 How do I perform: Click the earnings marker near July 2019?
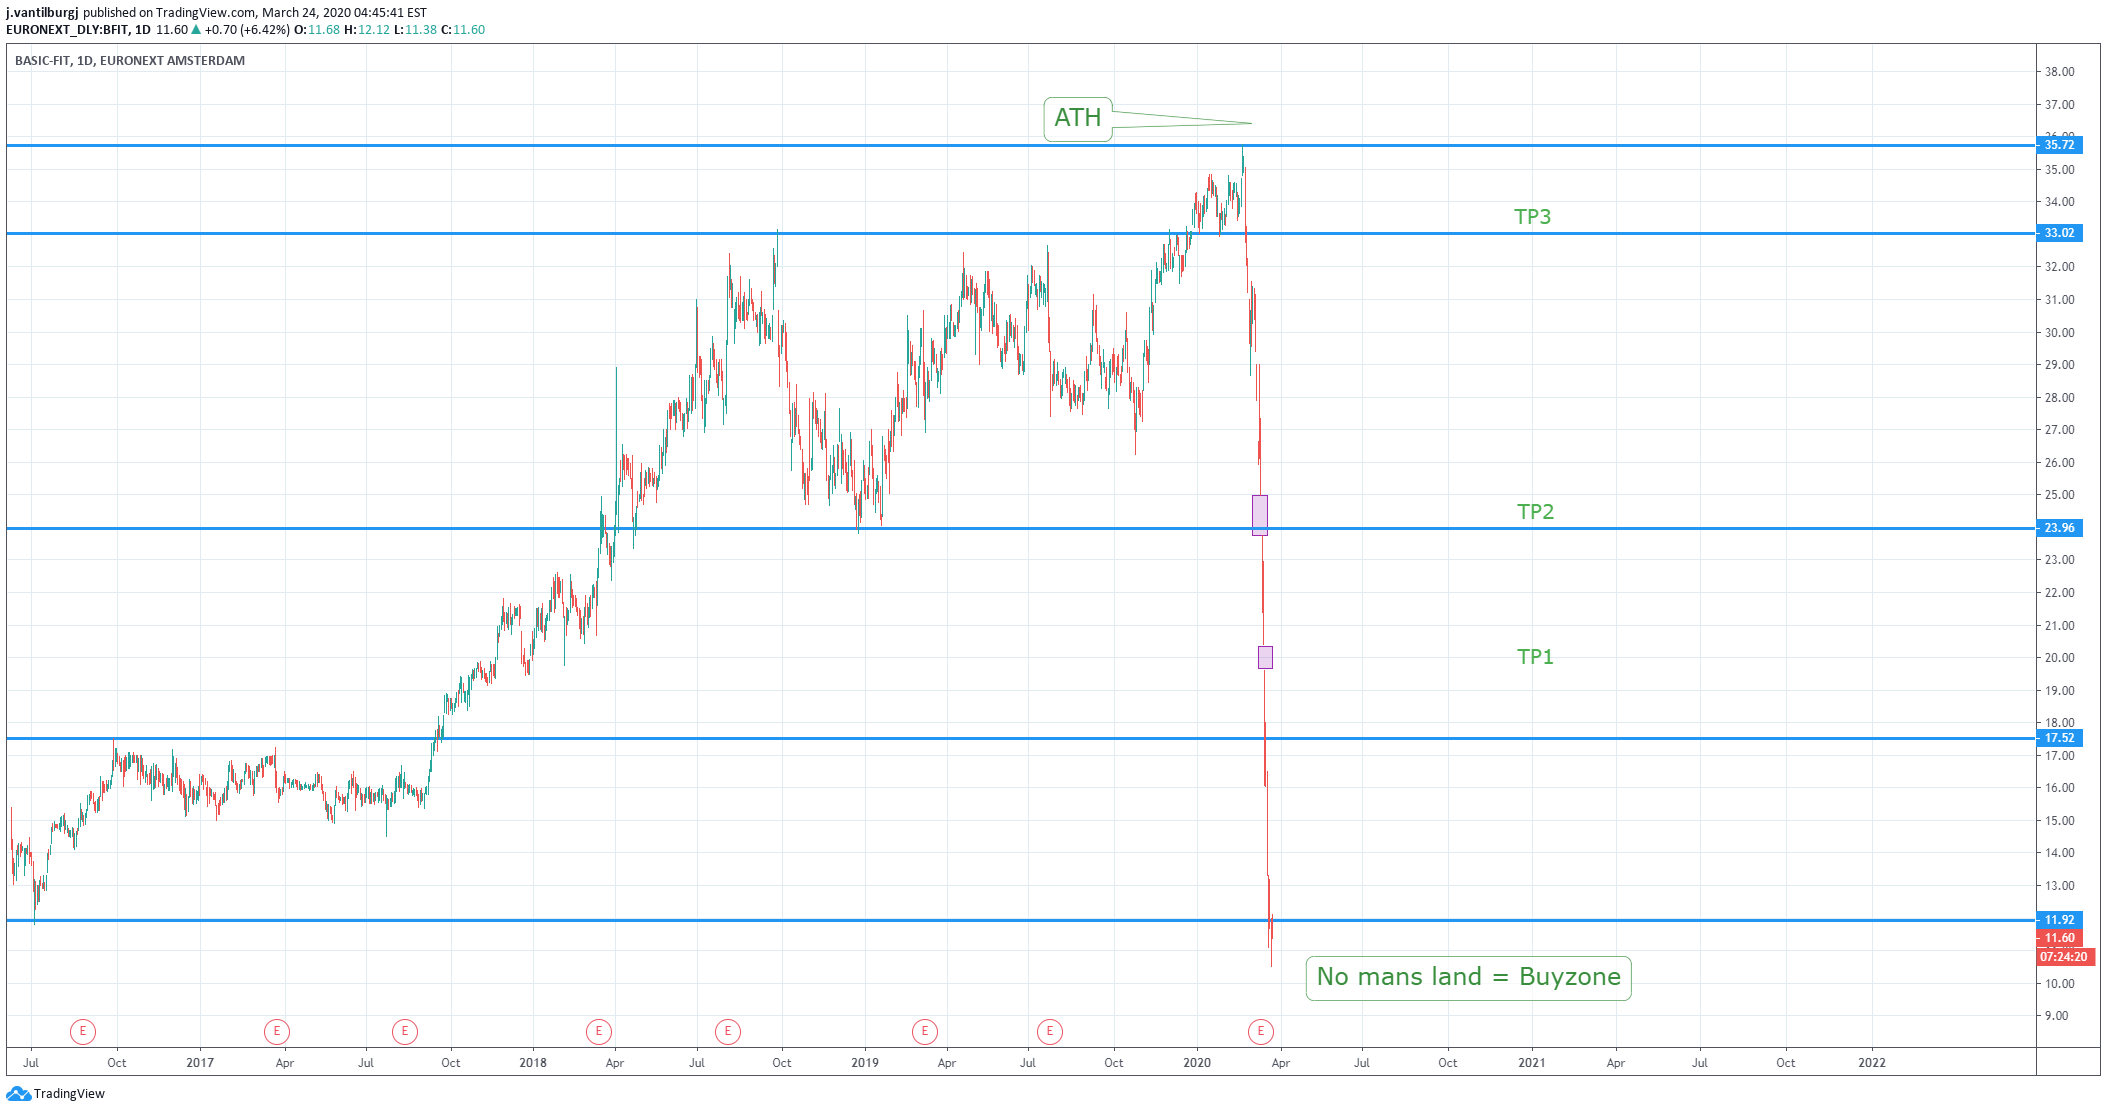tap(1050, 1031)
